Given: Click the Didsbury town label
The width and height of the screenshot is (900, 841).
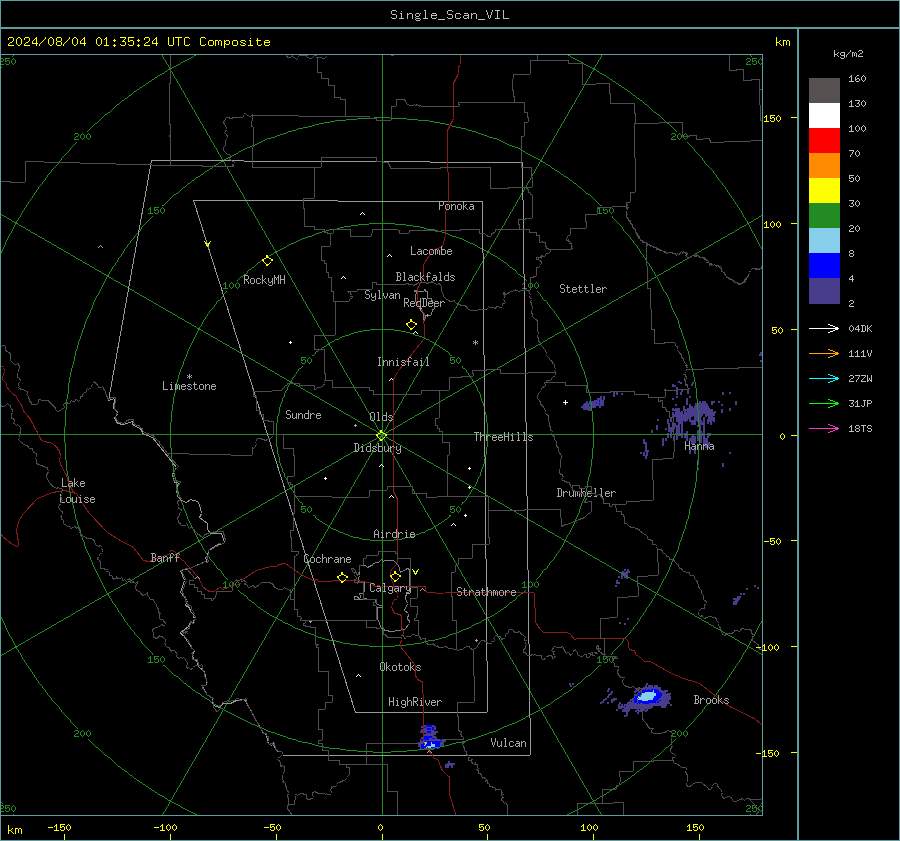Looking at the screenshot, I should click(377, 448).
